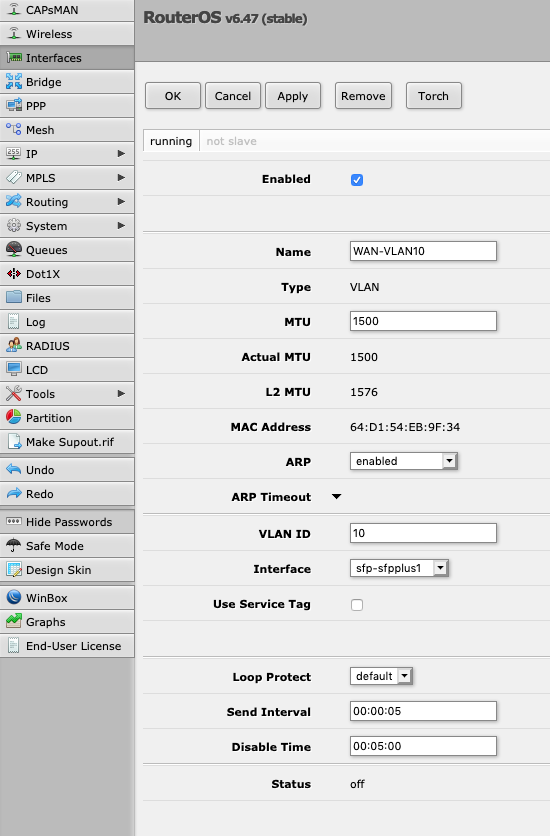
Task: Open Queues via its gauge icon
Action: [x=14, y=250]
